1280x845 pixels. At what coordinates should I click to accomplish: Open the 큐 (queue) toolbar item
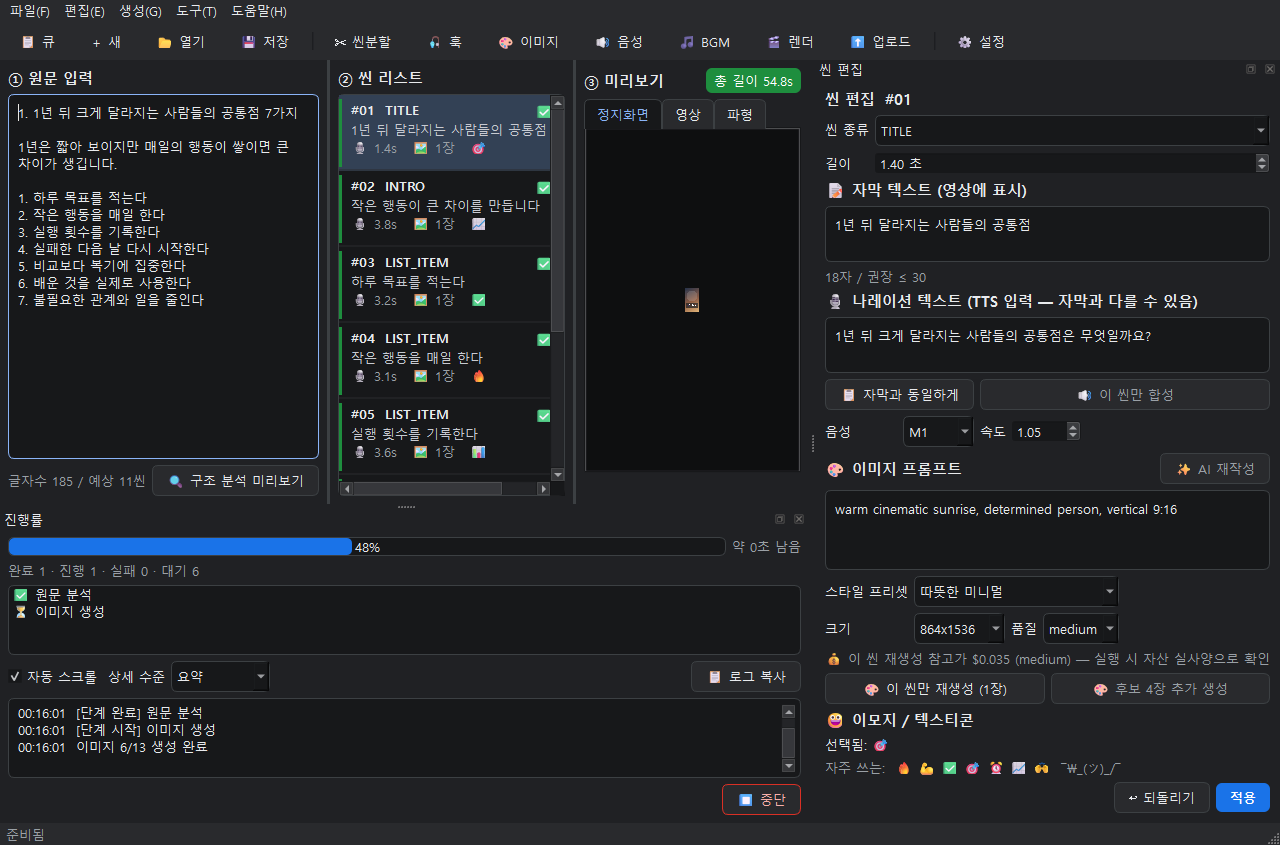[x=38, y=42]
